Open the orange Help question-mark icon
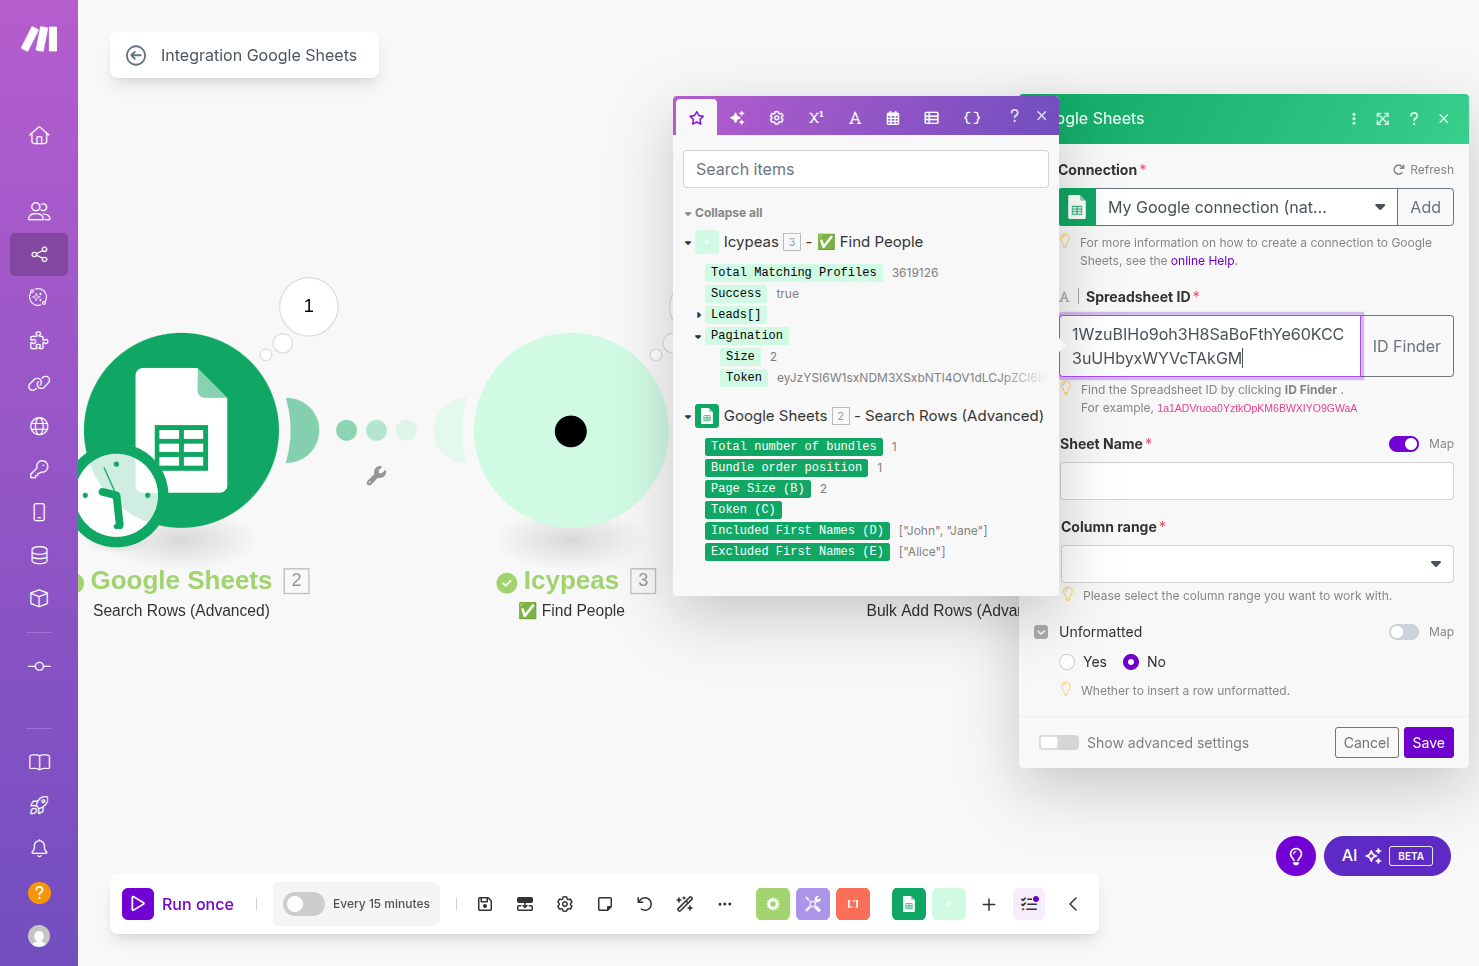Image resolution: width=1479 pixels, height=966 pixels. tap(39, 892)
